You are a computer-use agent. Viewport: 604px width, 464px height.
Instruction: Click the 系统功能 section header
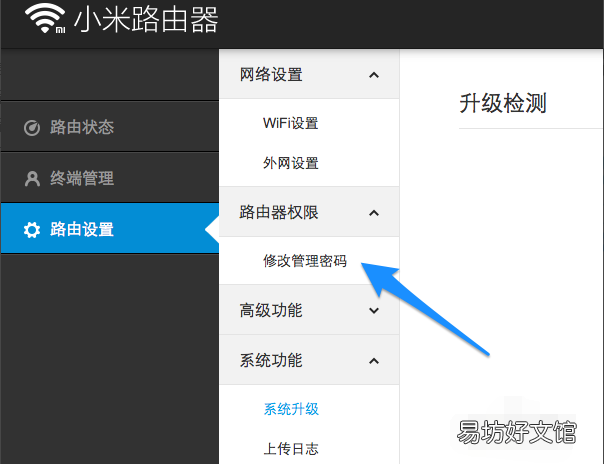[309, 360]
